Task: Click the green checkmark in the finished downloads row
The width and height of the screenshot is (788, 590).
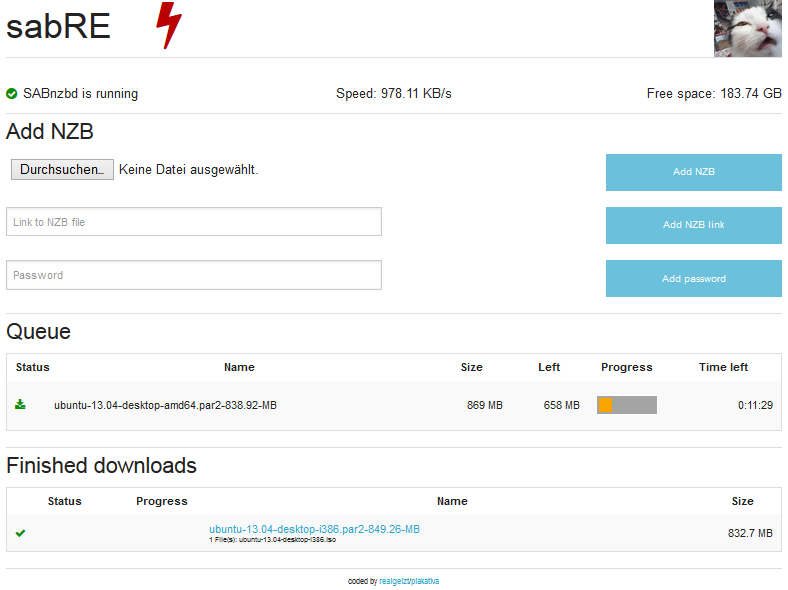Action: click(20, 533)
